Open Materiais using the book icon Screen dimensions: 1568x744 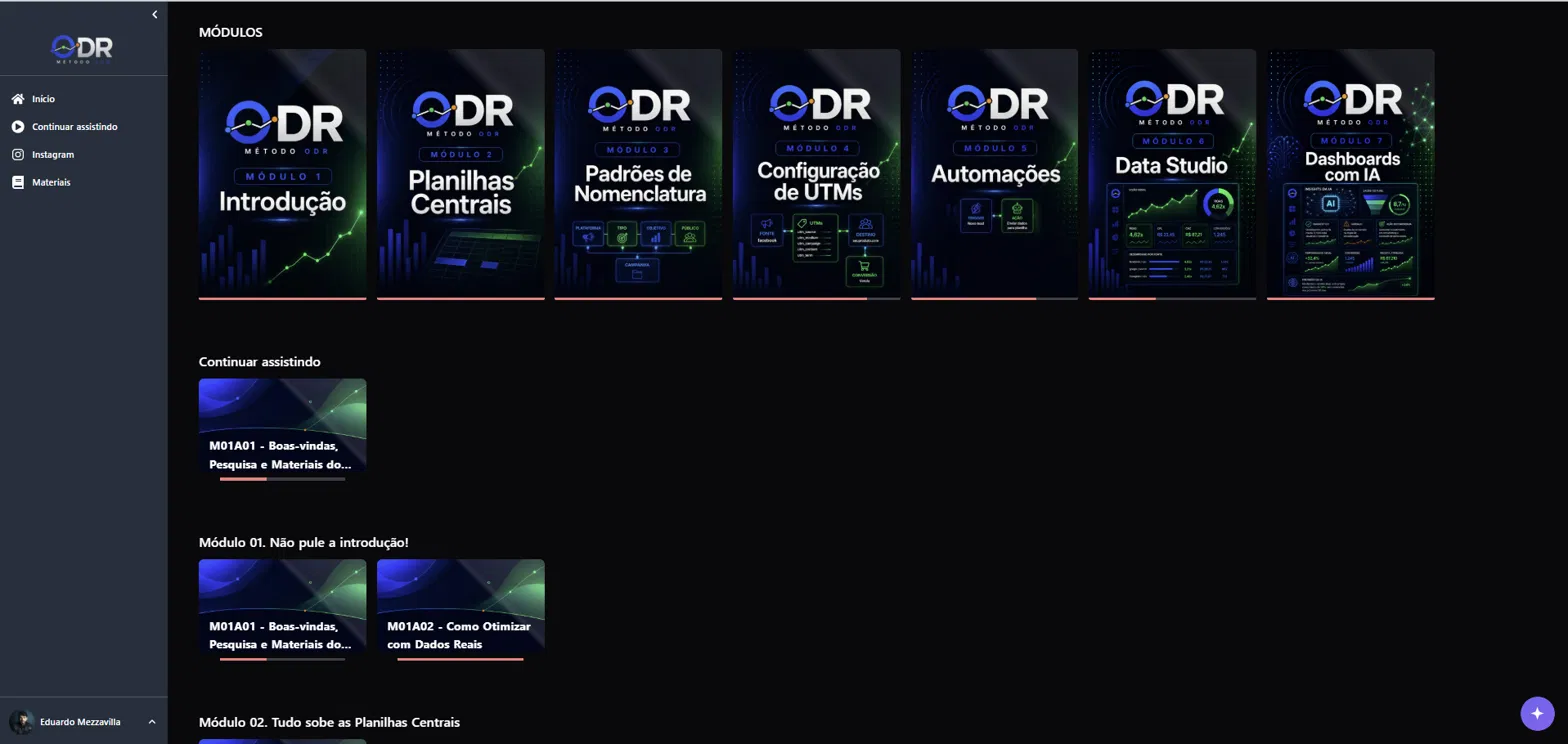pyautogui.click(x=17, y=183)
